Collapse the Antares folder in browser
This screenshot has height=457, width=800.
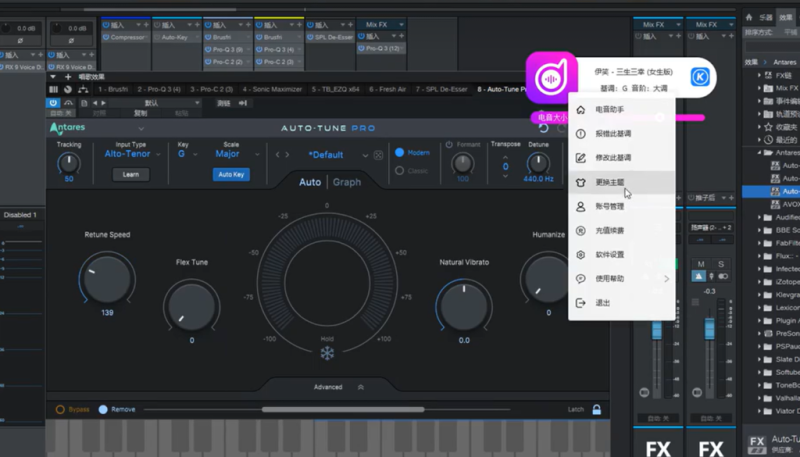tap(759, 153)
